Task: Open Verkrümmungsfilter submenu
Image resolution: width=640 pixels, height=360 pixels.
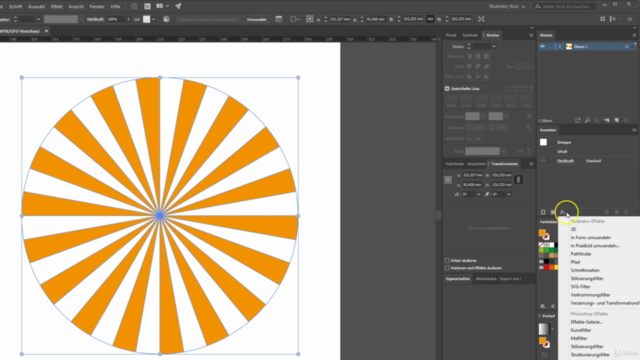Action: [x=590, y=295]
